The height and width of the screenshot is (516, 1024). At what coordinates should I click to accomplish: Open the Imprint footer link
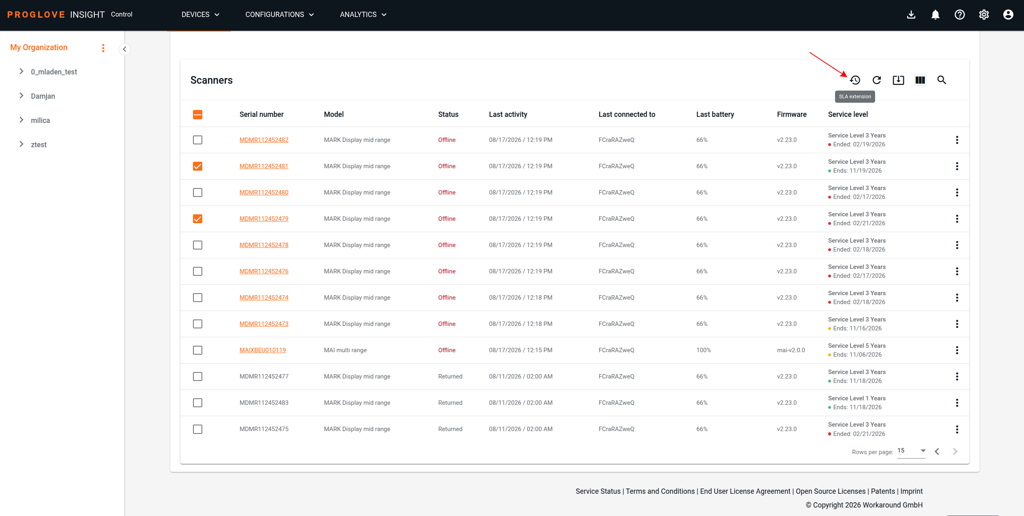pos(911,491)
